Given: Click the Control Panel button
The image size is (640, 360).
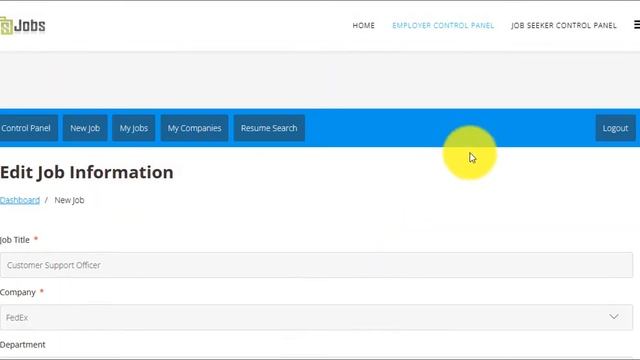Looking at the screenshot, I should [x=28, y=128].
